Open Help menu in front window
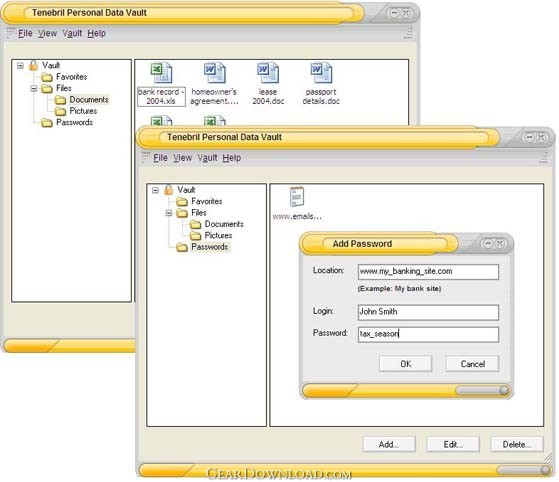Viewport: 559px width, 482px height. point(232,158)
